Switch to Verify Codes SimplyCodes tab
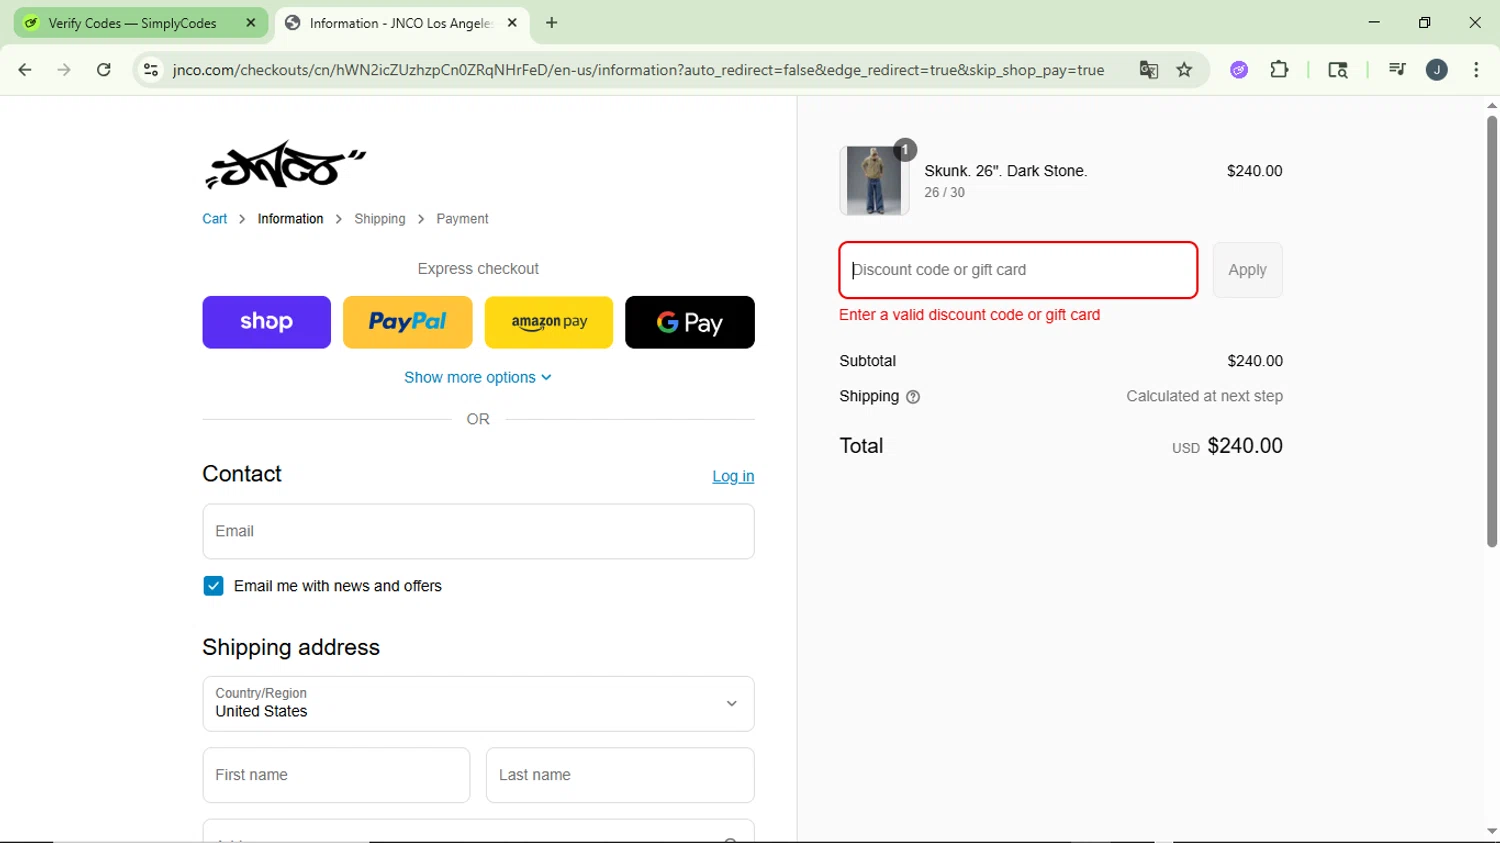 tap(140, 23)
